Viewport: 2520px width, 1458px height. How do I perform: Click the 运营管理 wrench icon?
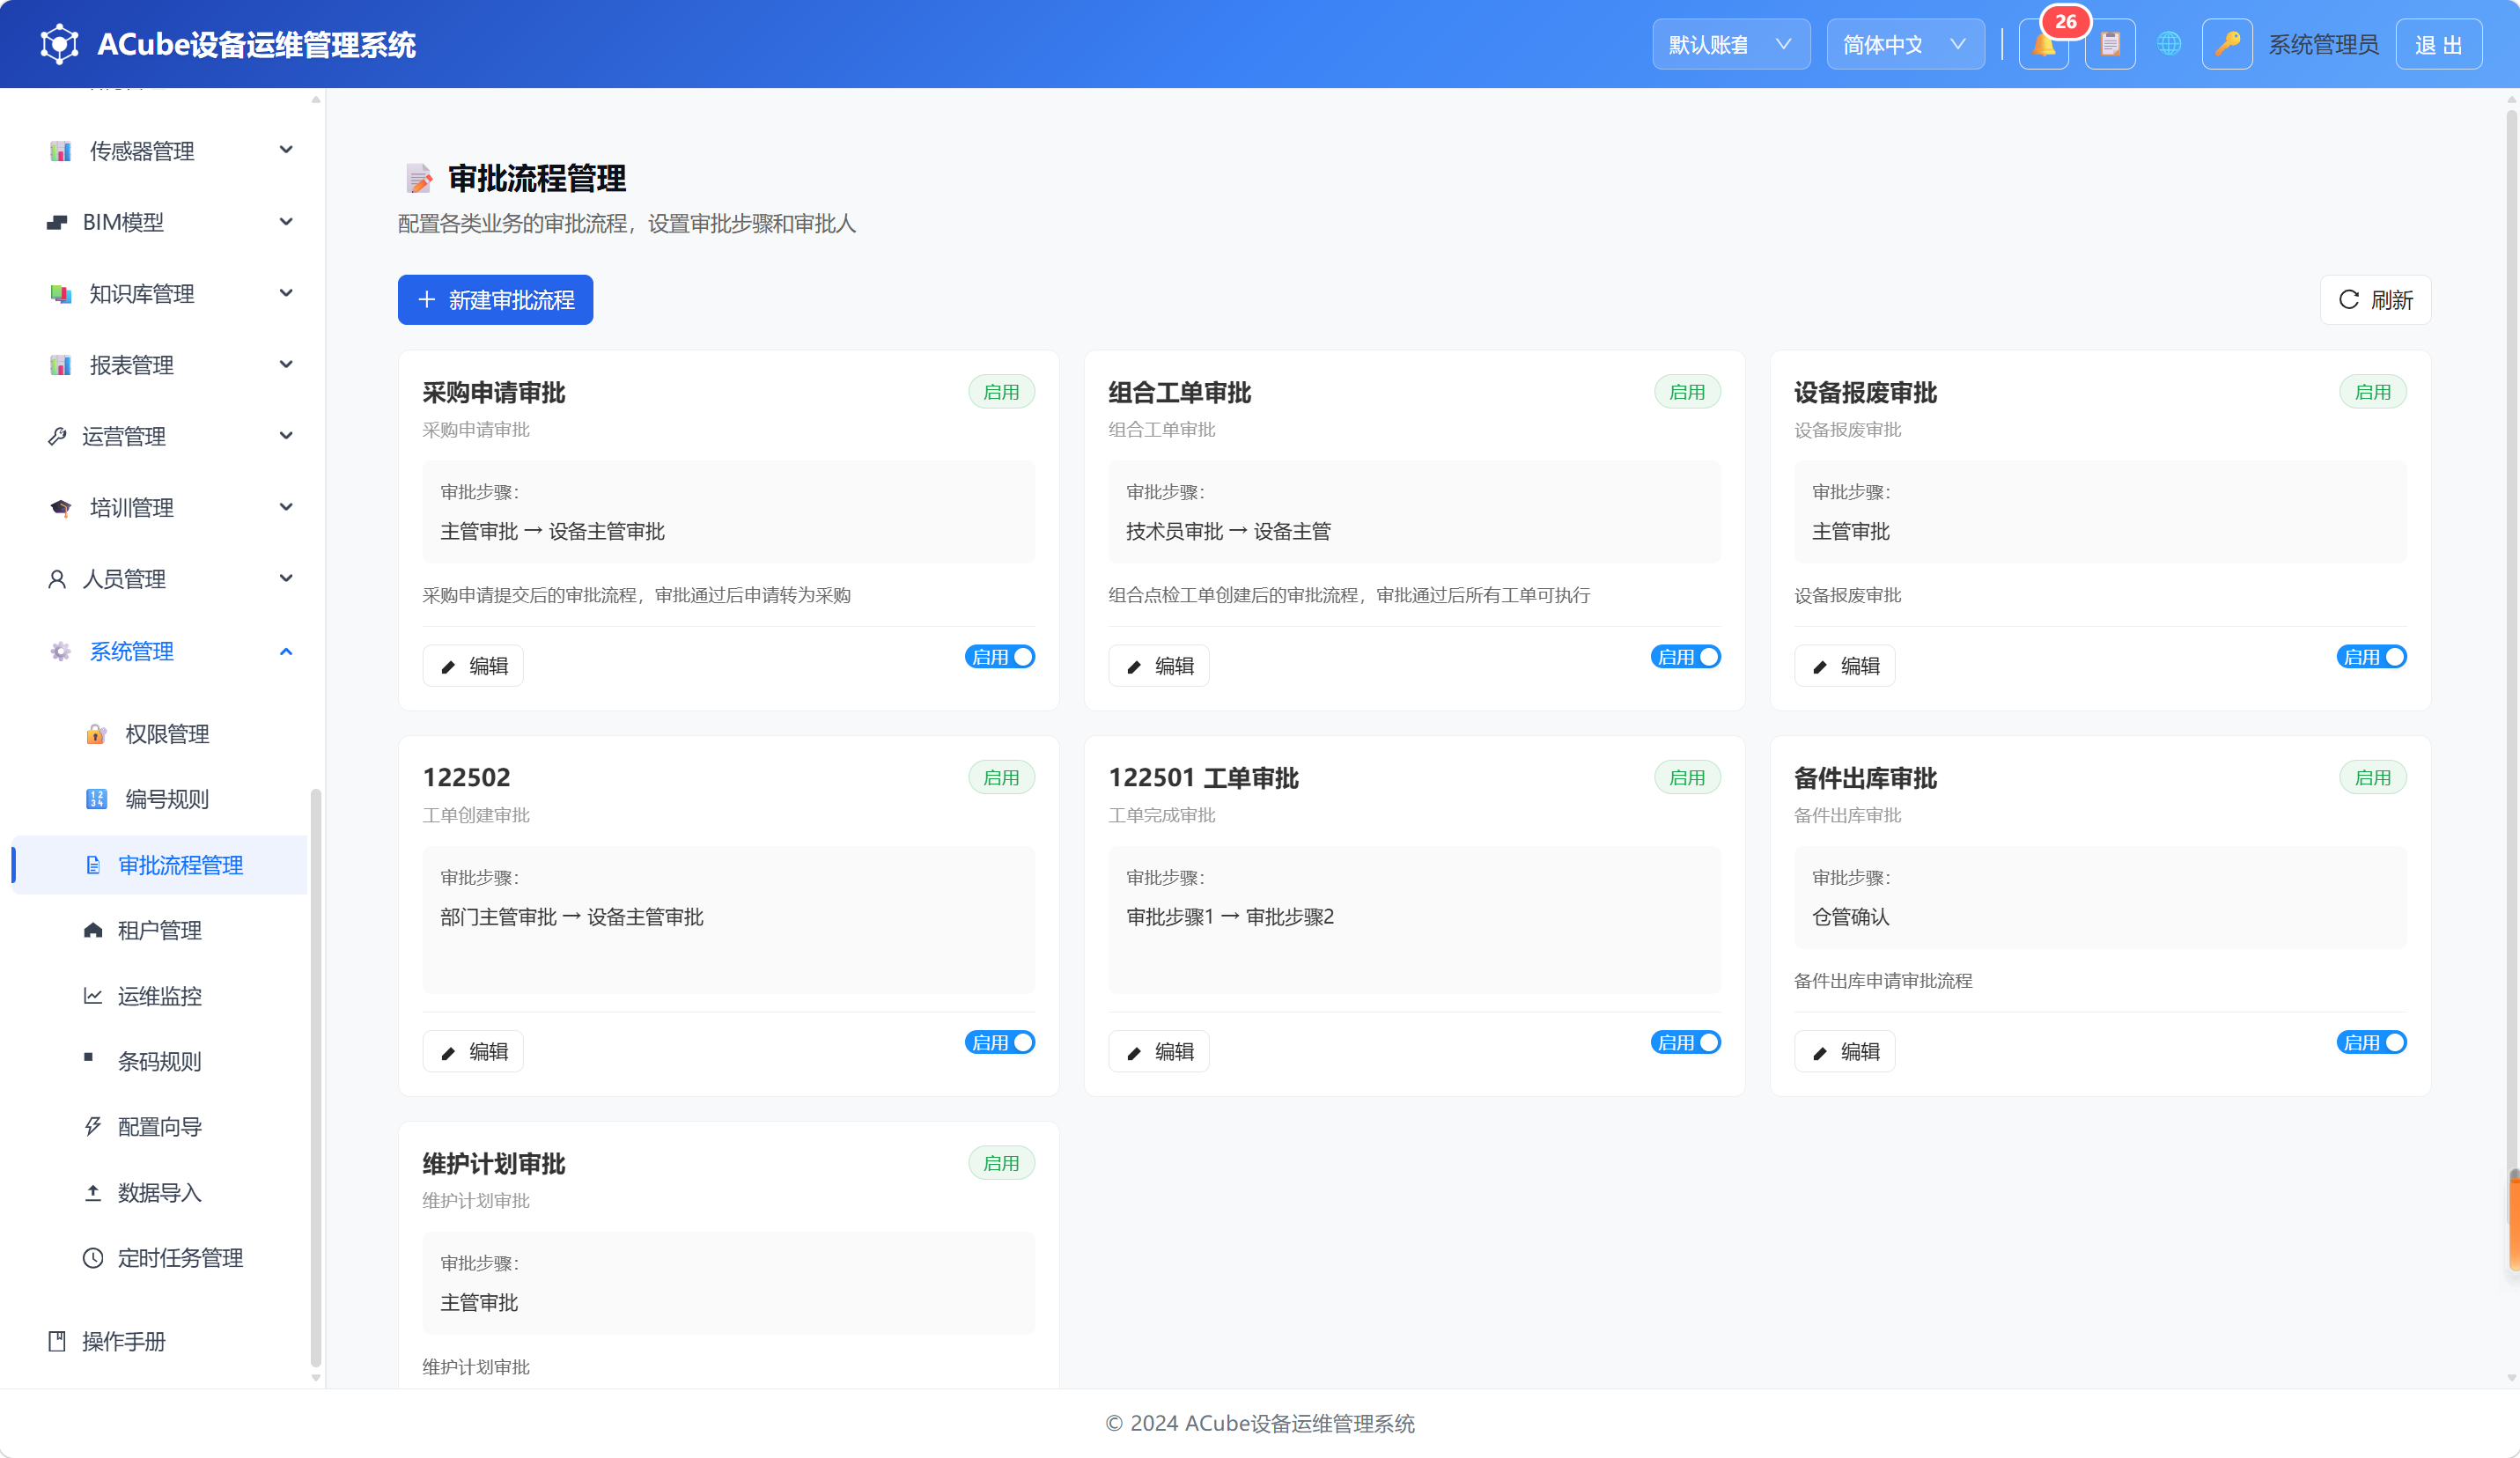57,436
